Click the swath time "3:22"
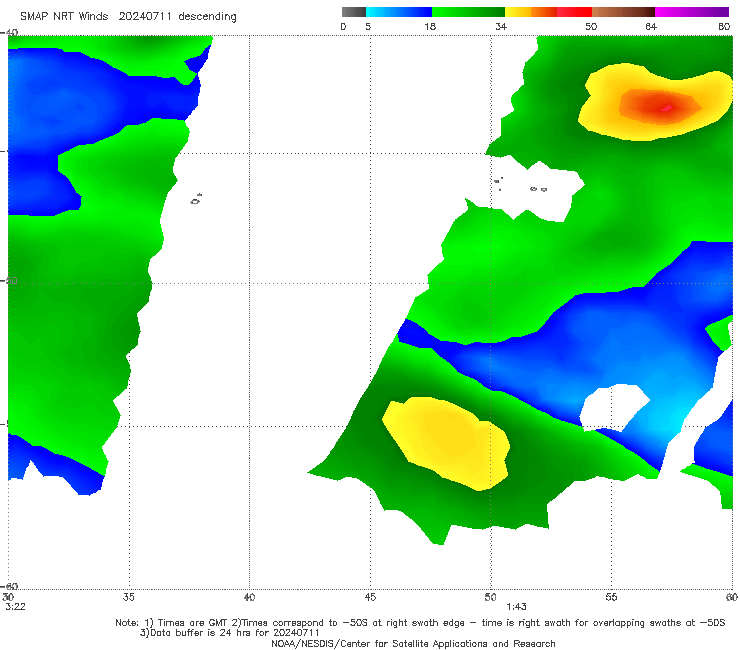 15,607
